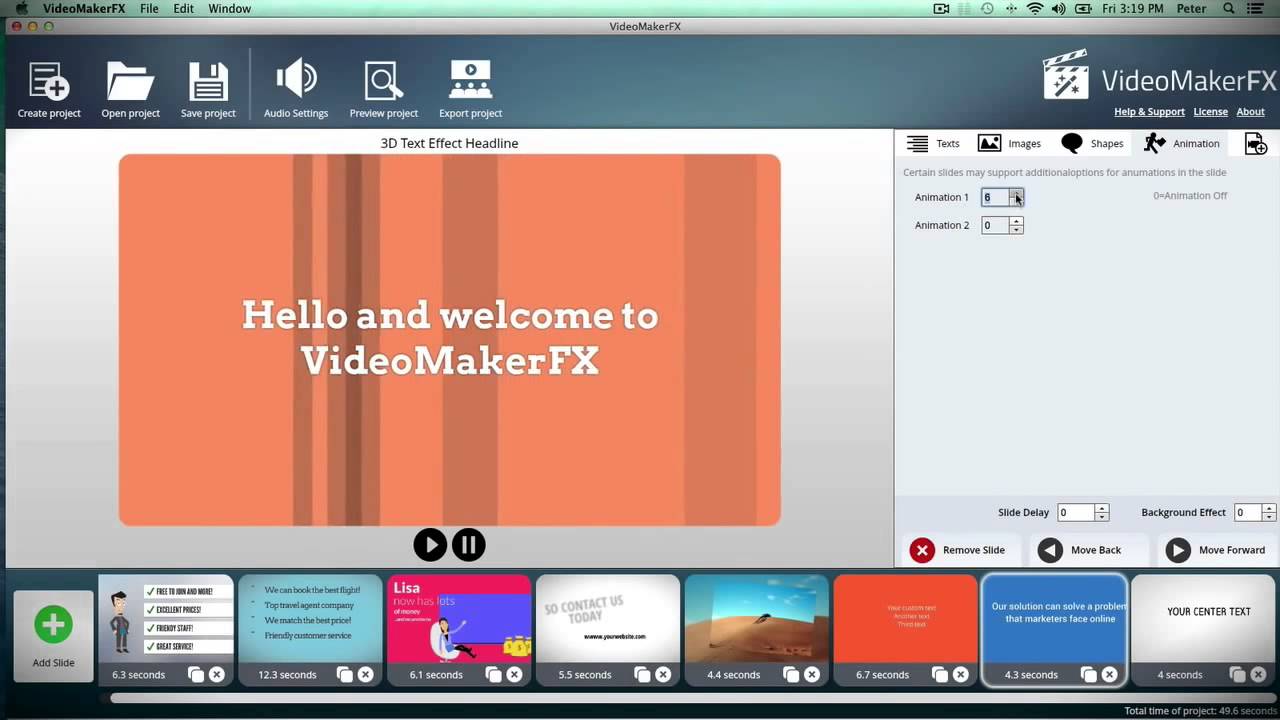
Task: Pause the slide preview
Action: pyautogui.click(x=468, y=545)
